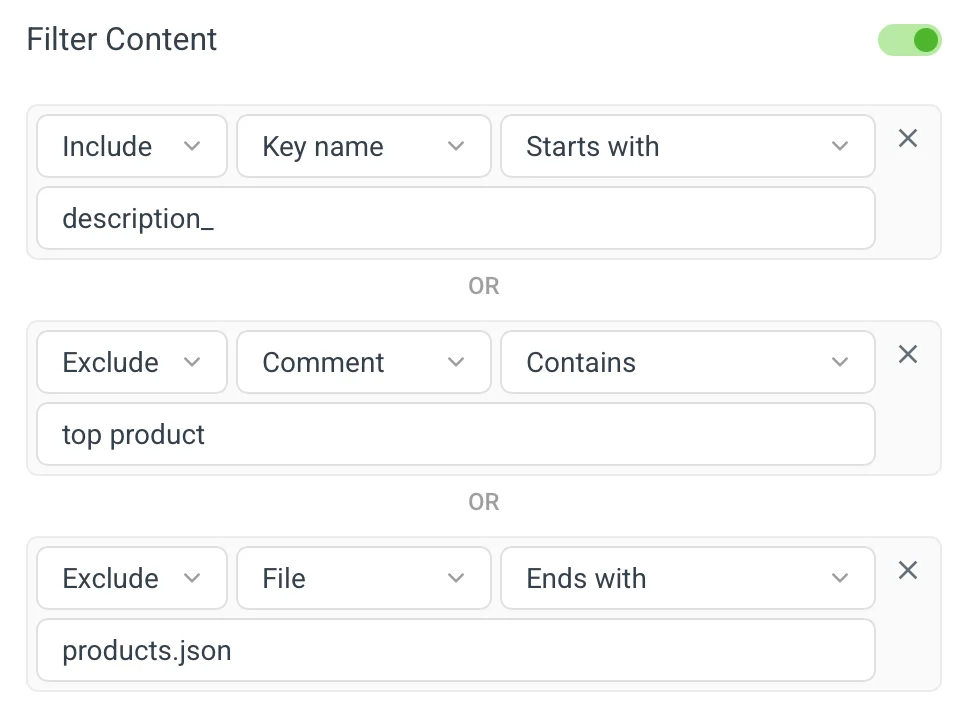Screen dimensions: 968x712
Task: Open the File field type dropdown
Action: 363,578
